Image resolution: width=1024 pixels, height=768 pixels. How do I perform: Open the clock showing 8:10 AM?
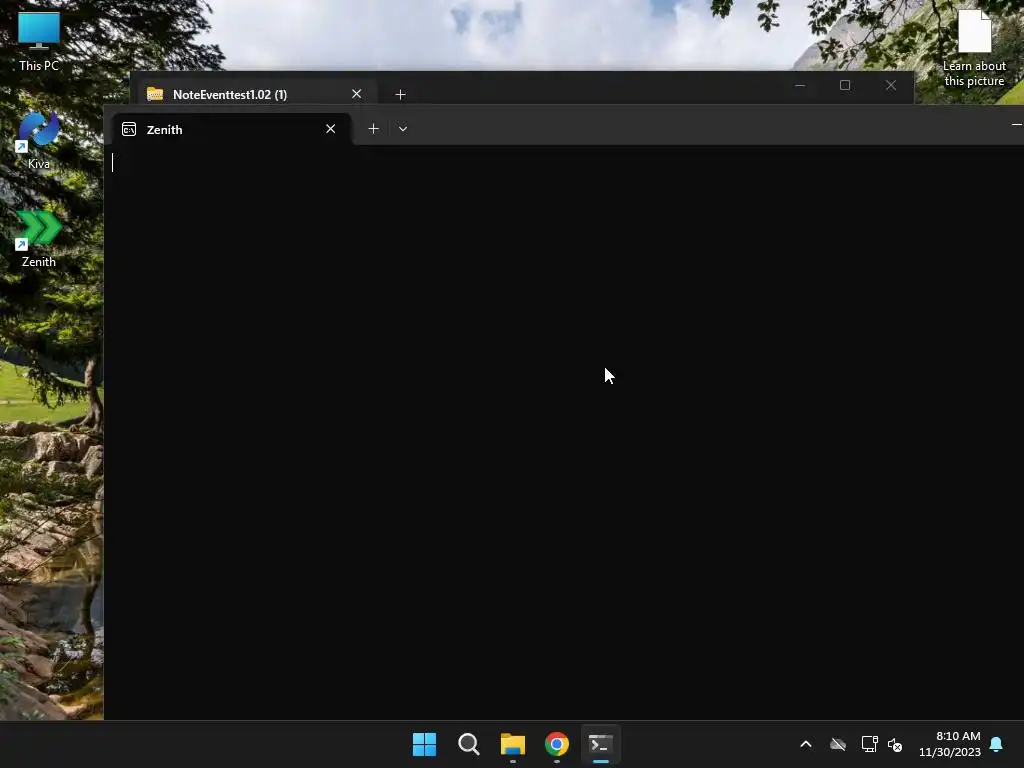tap(950, 744)
